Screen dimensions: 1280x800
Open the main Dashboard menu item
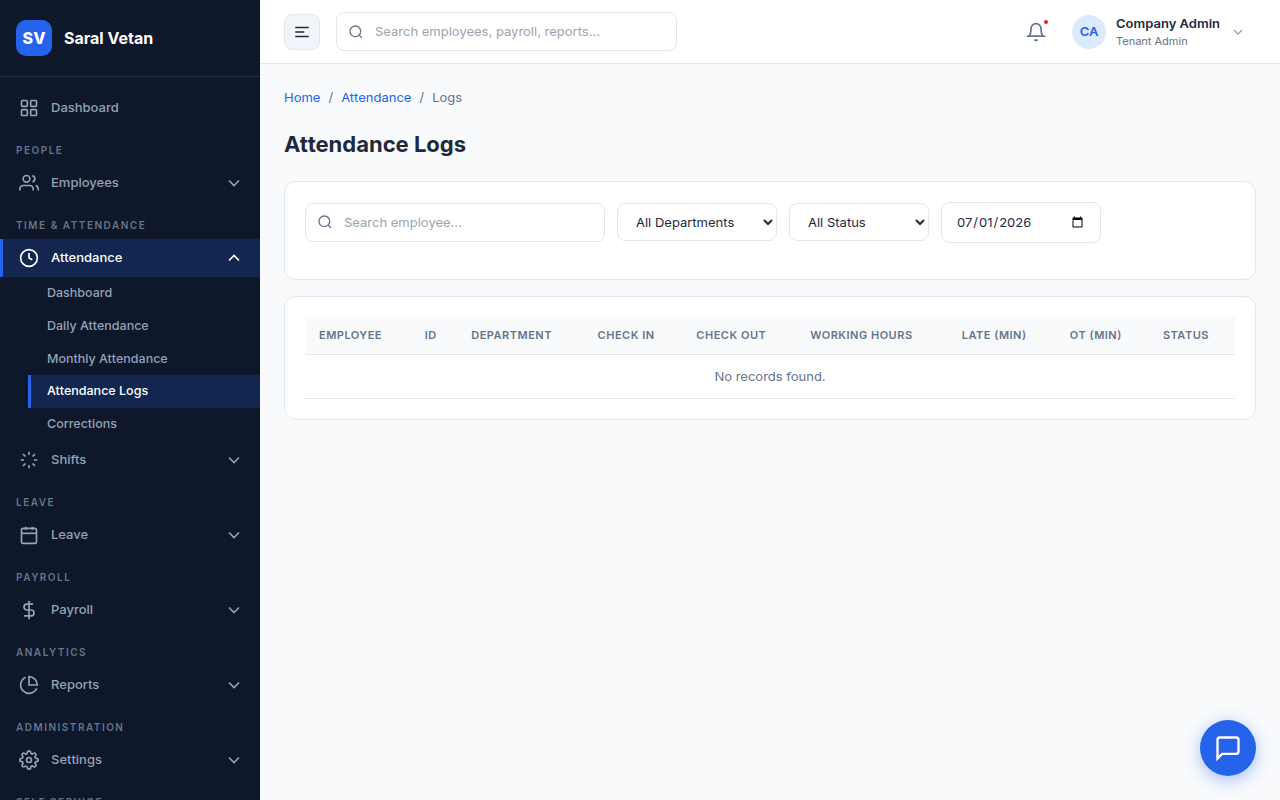coord(130,108)
